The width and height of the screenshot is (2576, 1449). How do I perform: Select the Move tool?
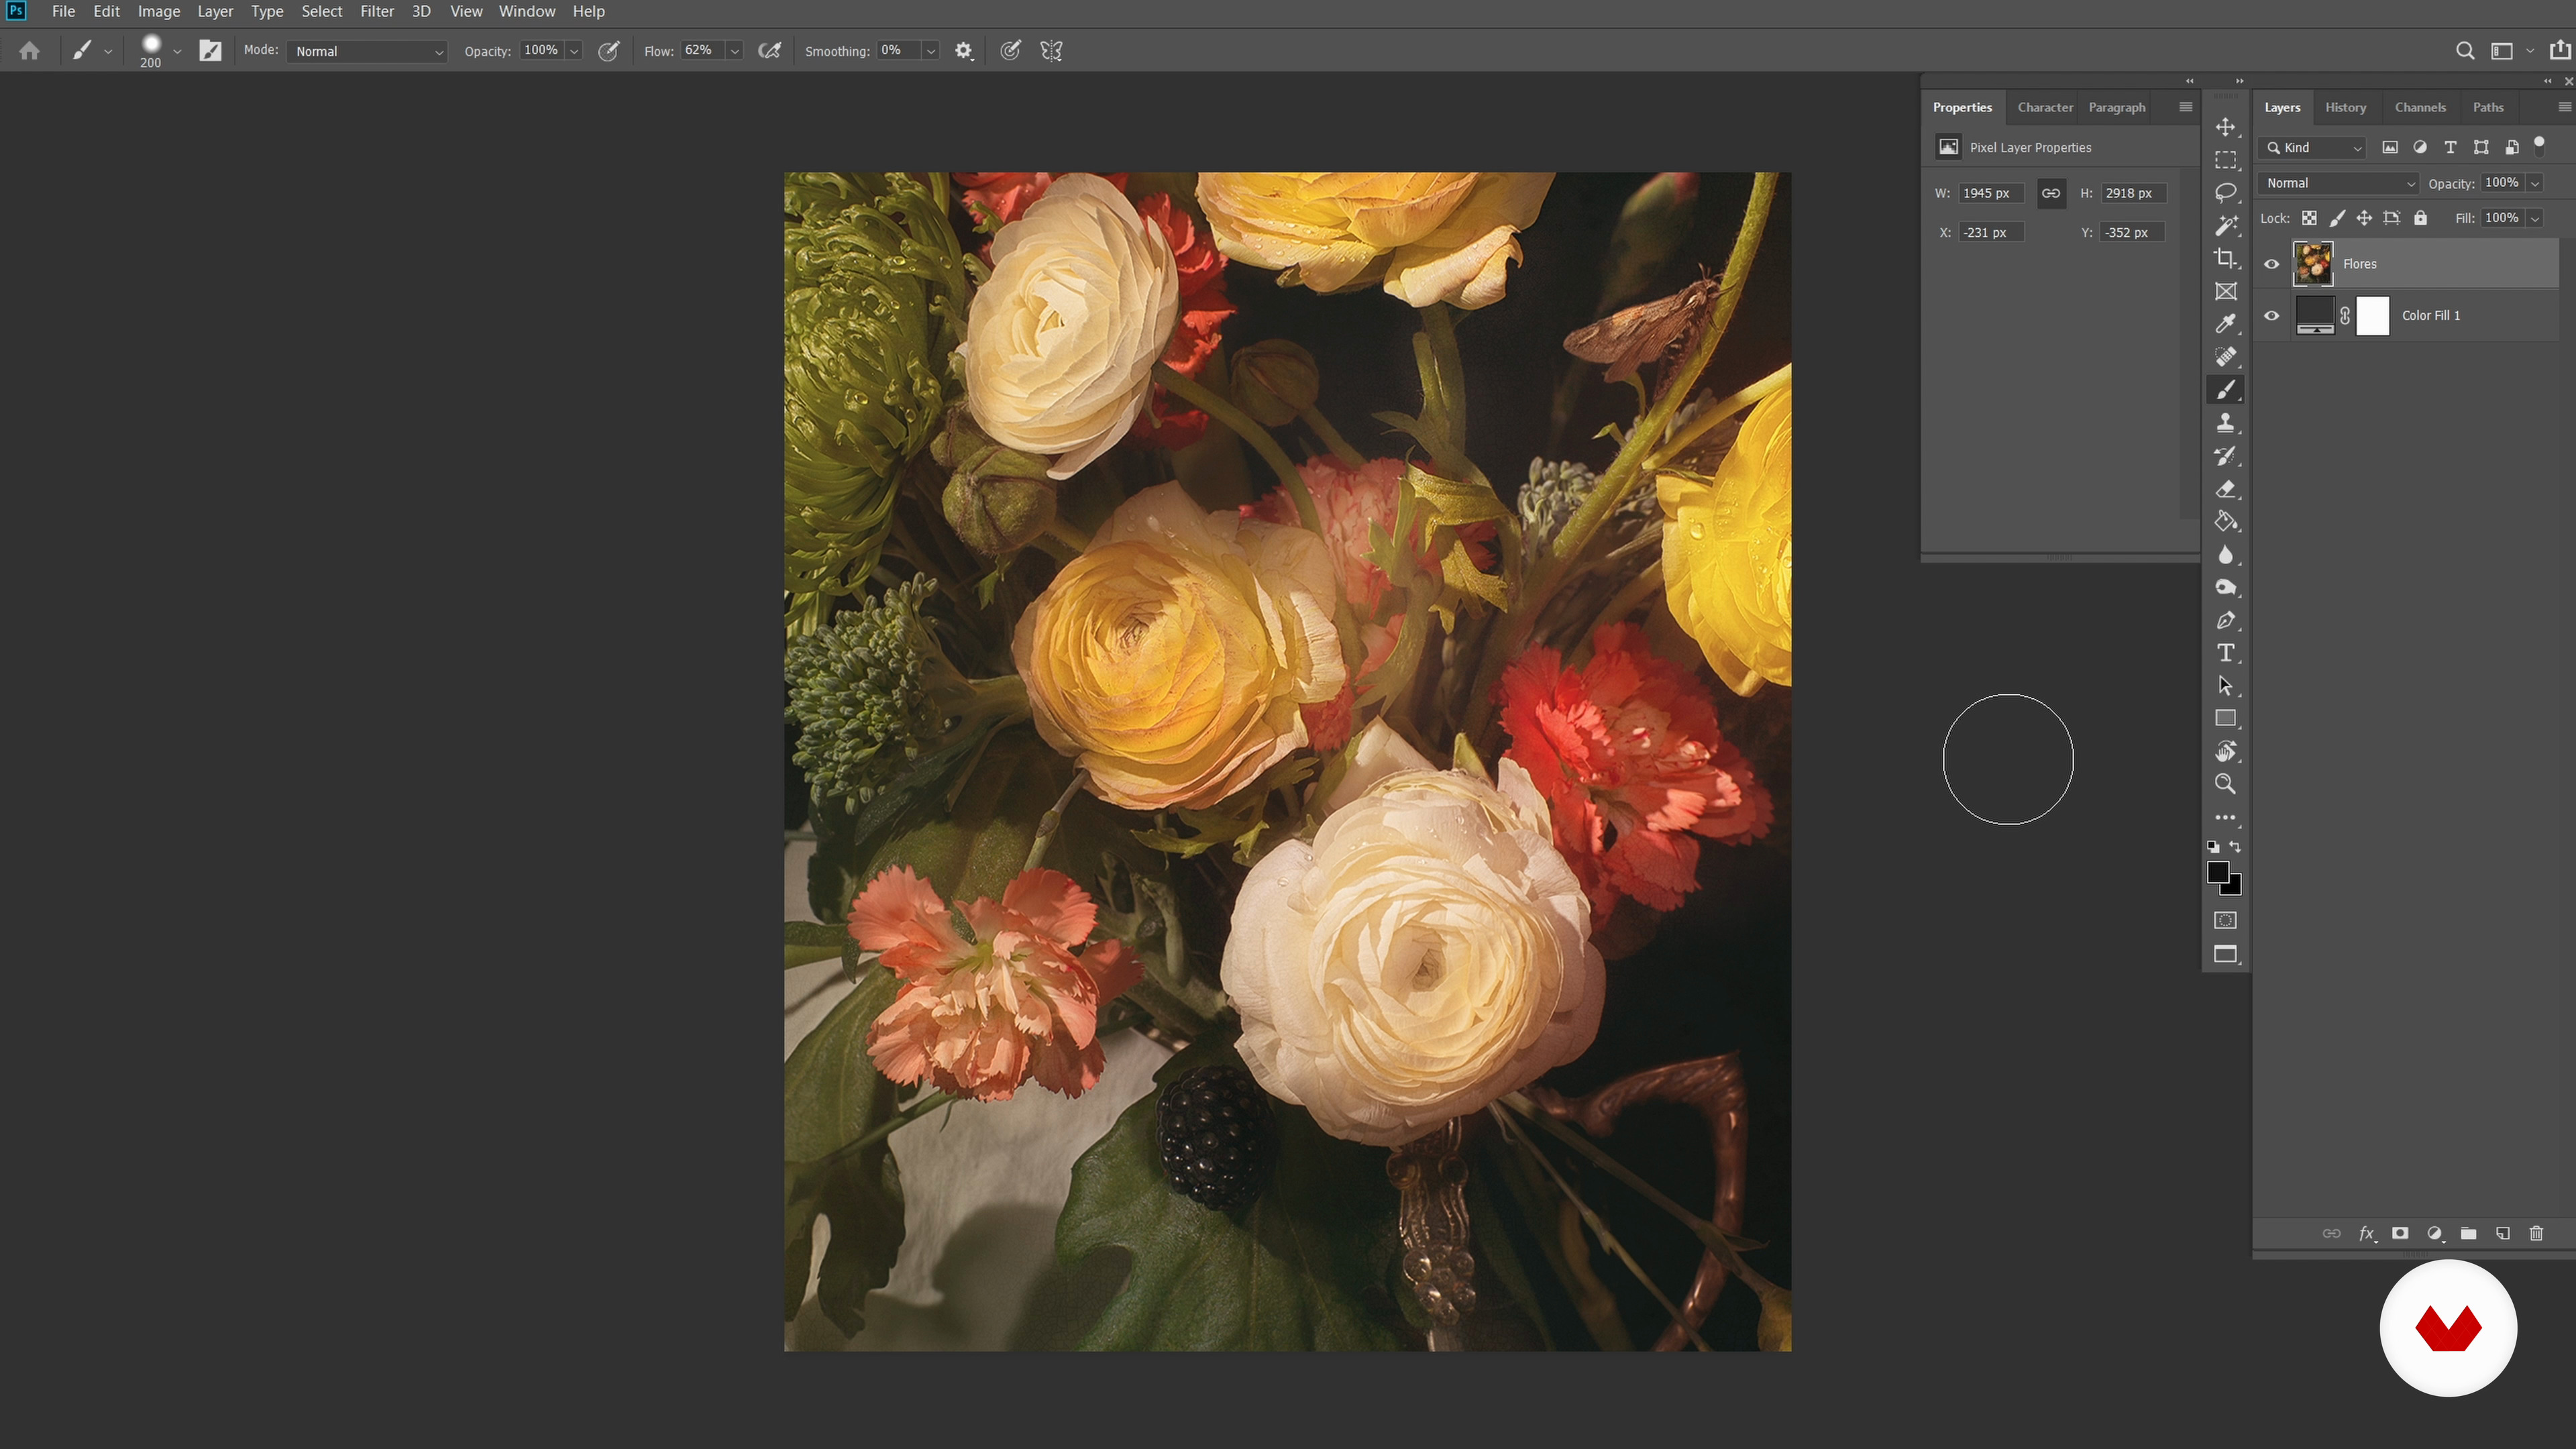point(2225,127)
